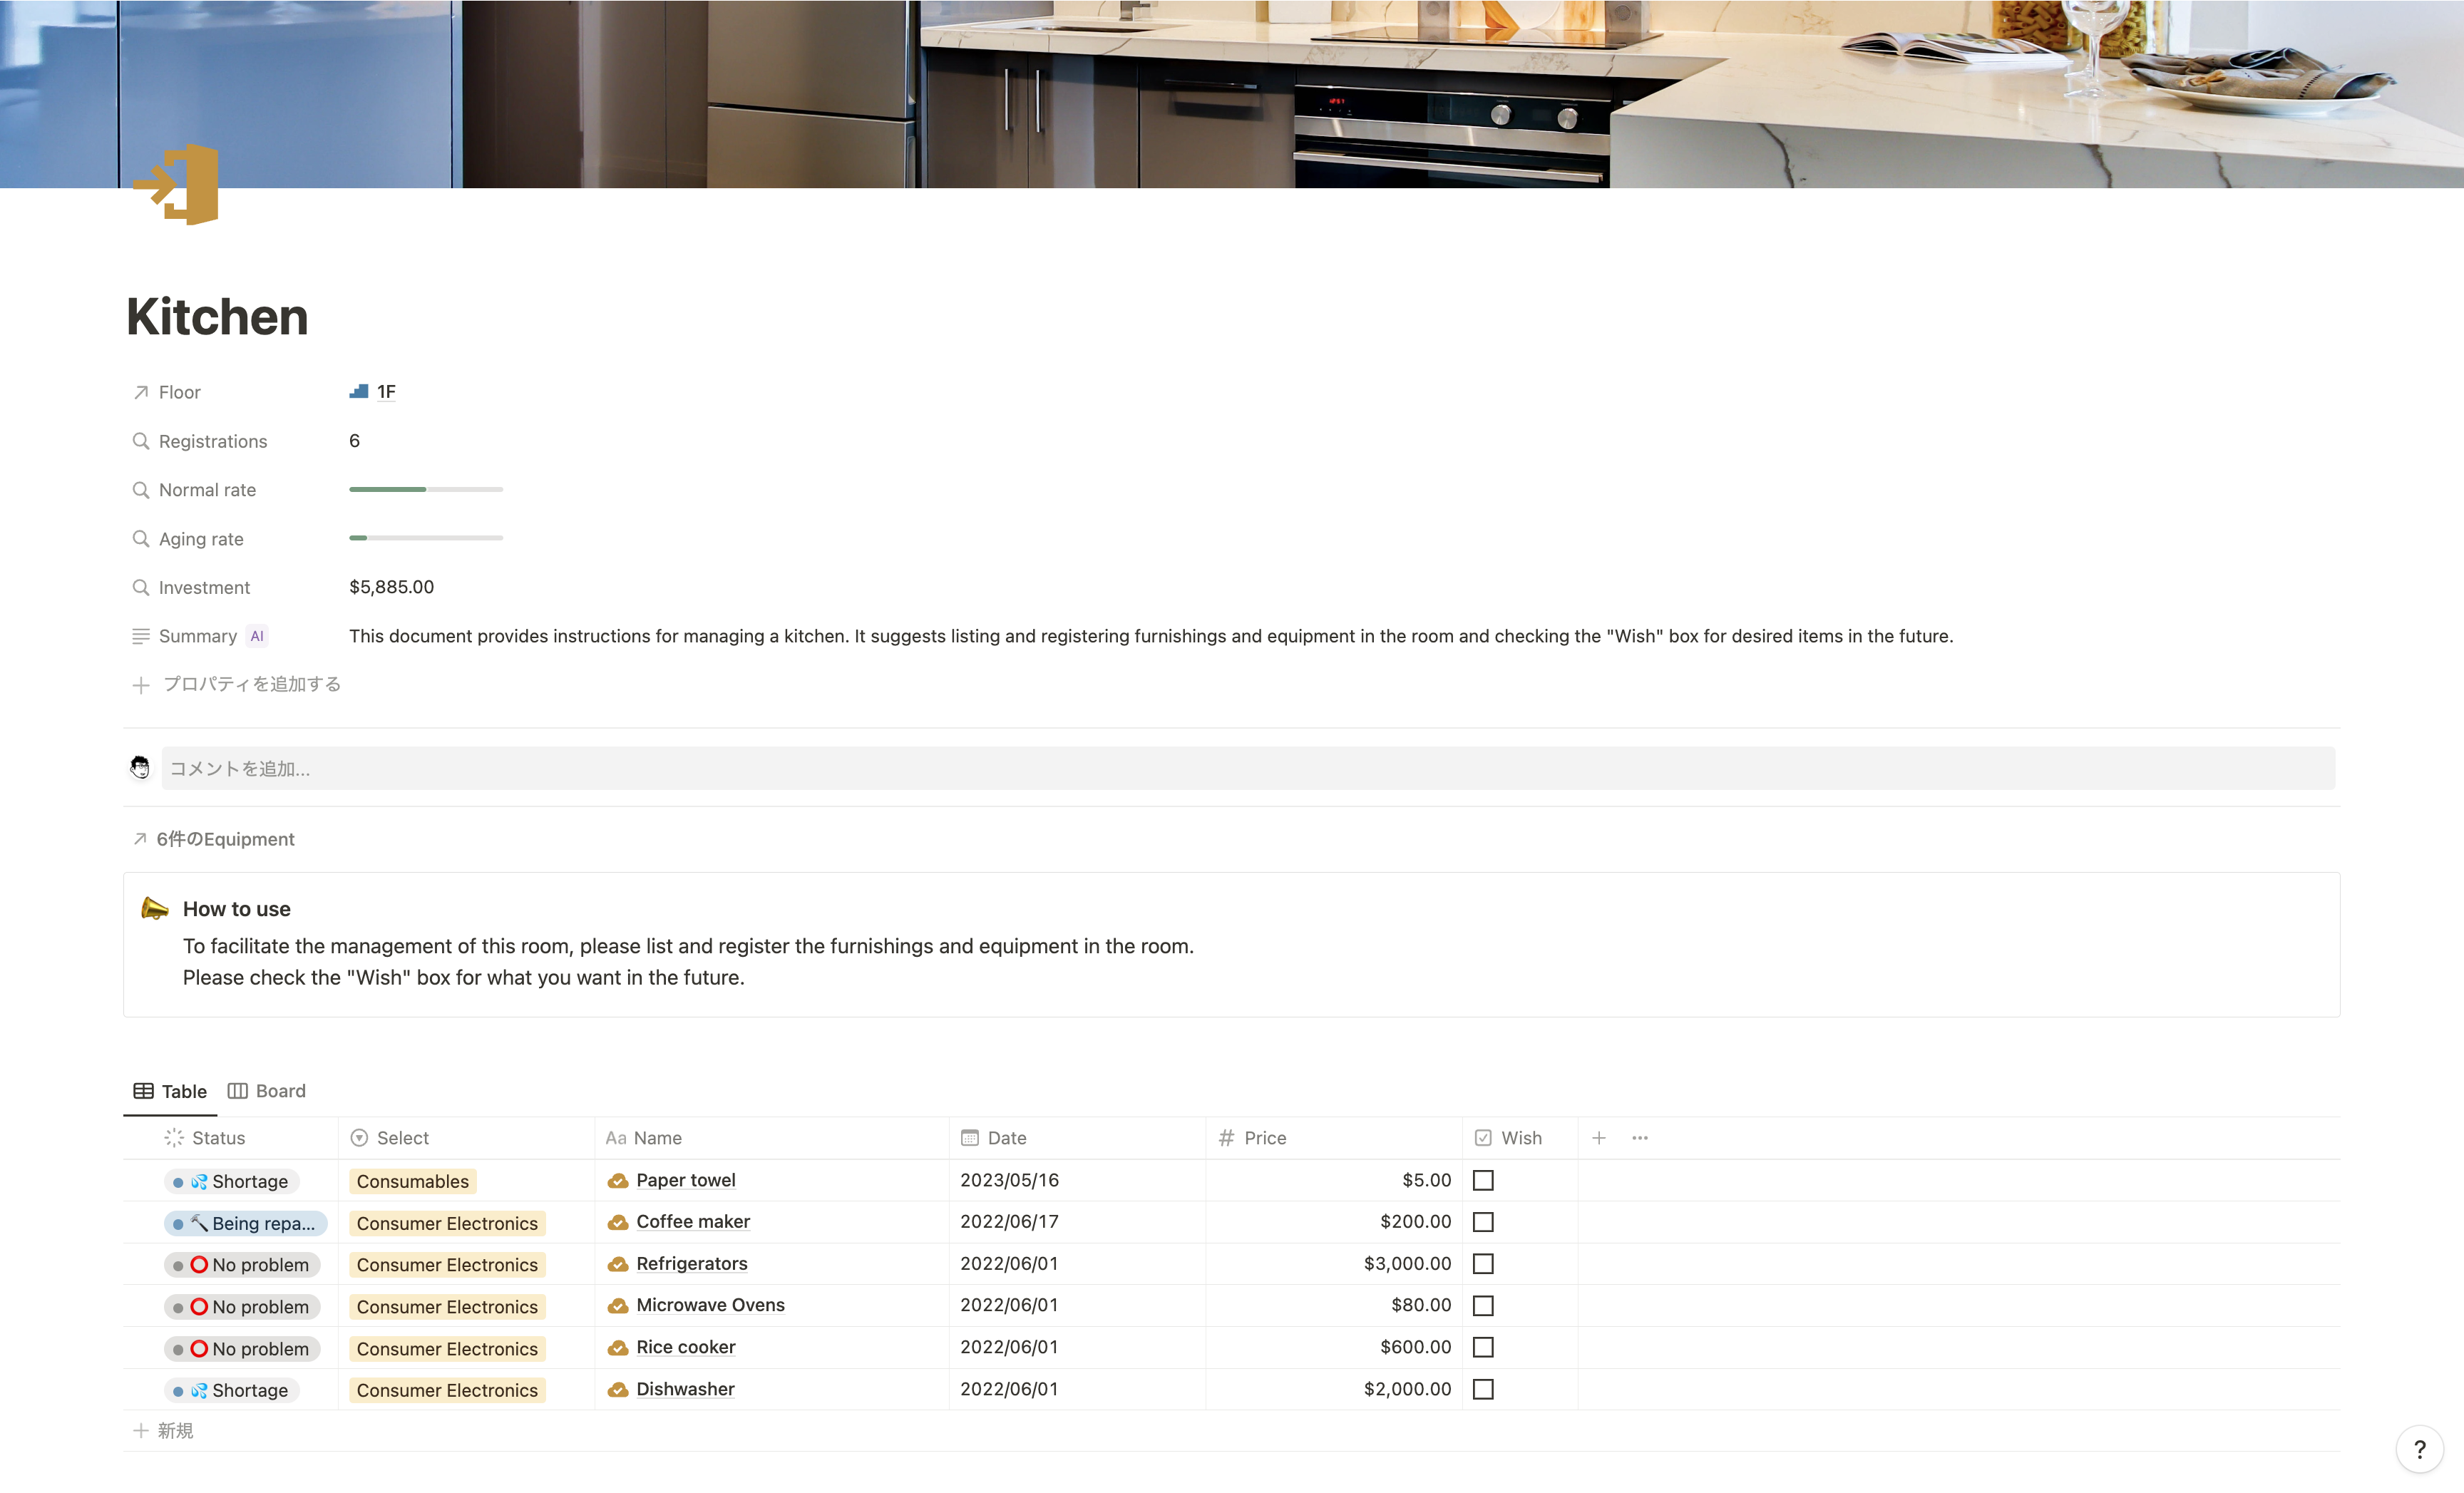Check the Wish box for Paper towel
Viewport: 2464px width, 1493px height.
[1483, 1181]
